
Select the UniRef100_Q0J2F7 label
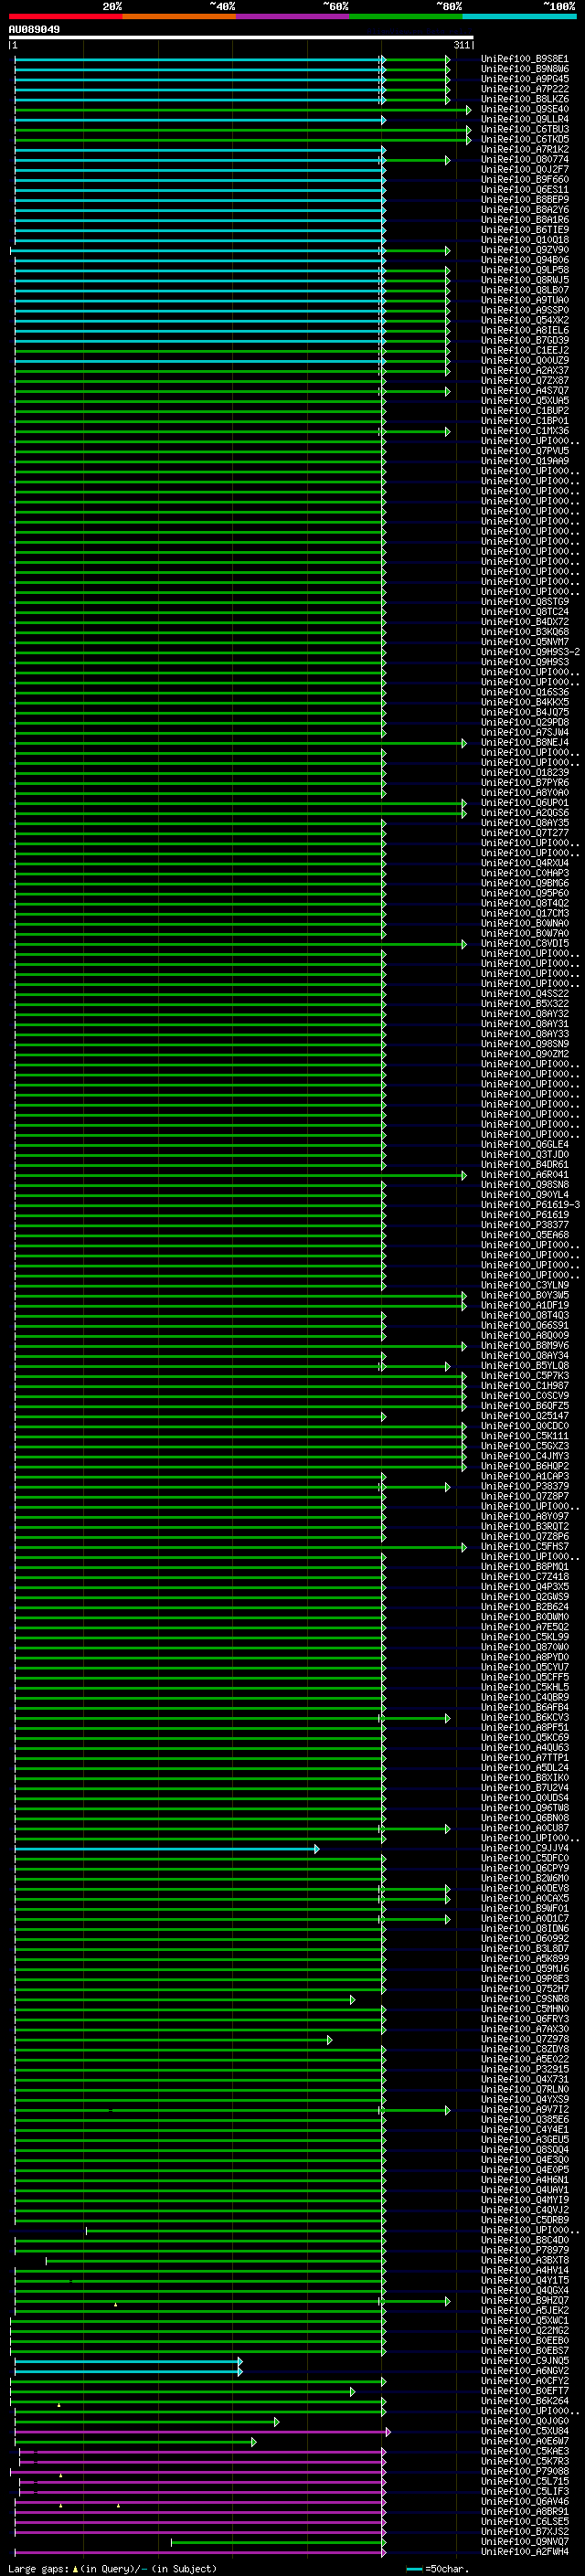[x=525, y=169]
